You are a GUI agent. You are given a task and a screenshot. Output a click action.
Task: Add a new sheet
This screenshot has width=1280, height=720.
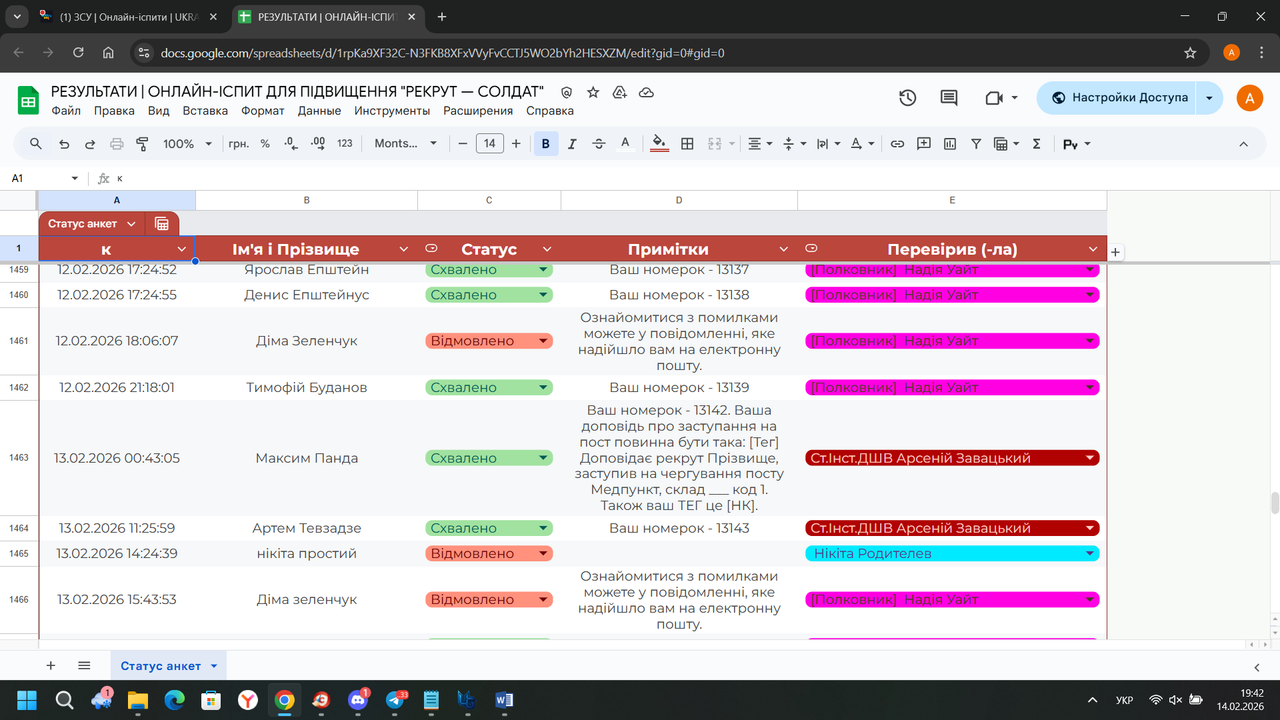51,665
